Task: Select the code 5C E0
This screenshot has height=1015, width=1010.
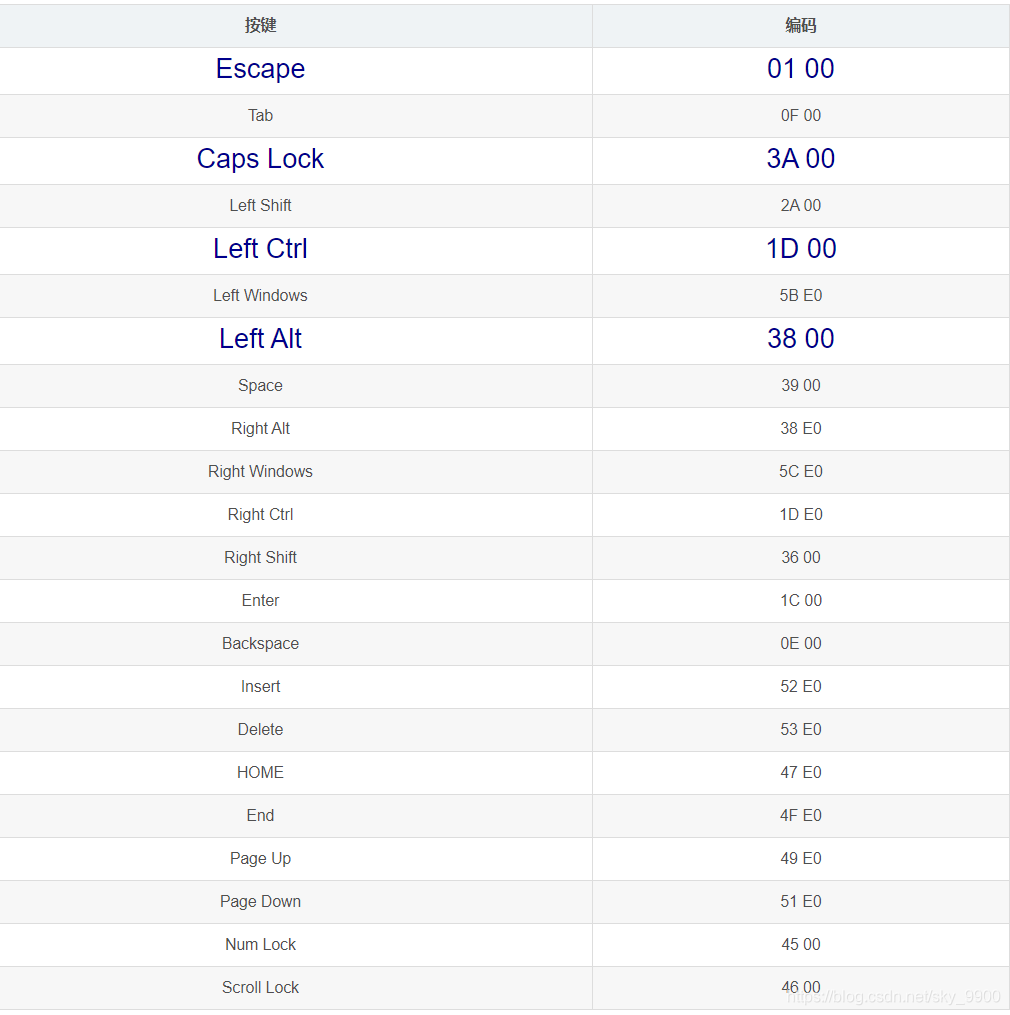Action: click(801, 471)
